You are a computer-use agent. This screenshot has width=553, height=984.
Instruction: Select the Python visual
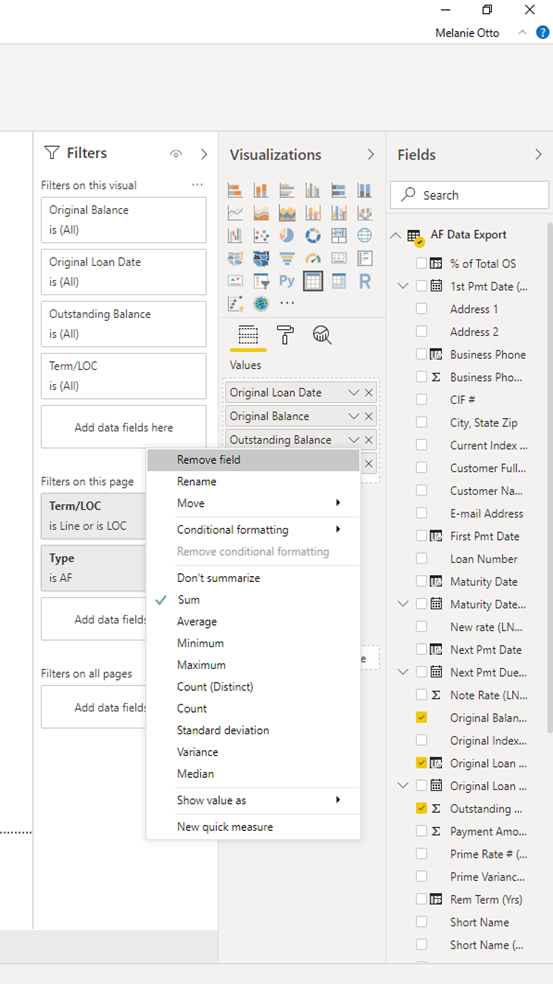point(287,281)
